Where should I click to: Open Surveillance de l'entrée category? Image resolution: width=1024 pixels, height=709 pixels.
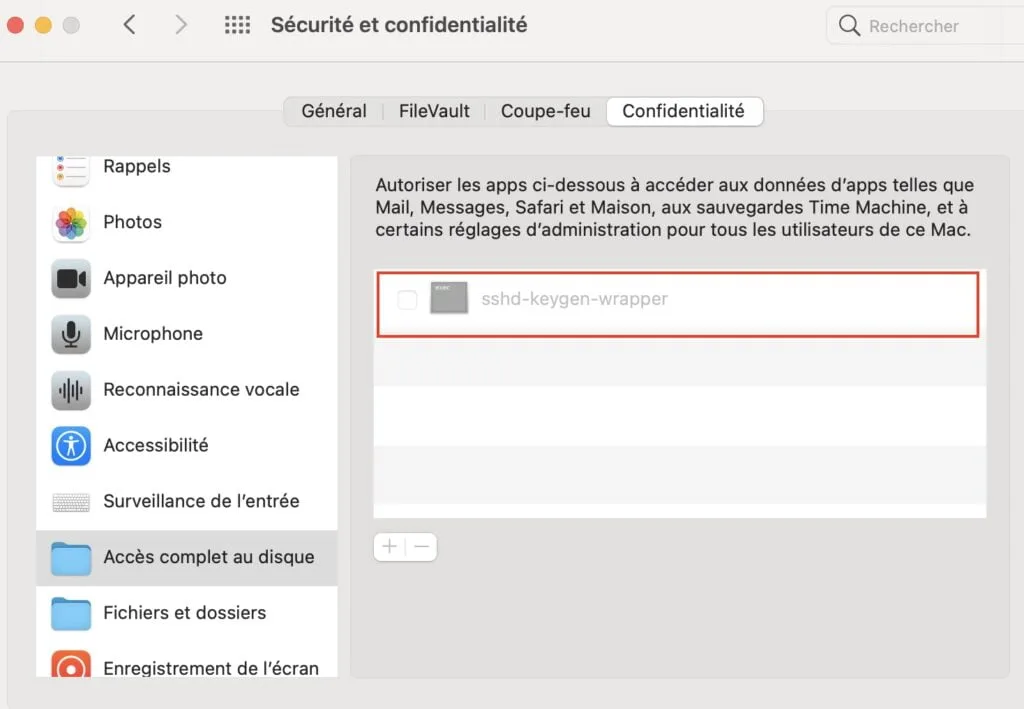click(x=201, y=501)
